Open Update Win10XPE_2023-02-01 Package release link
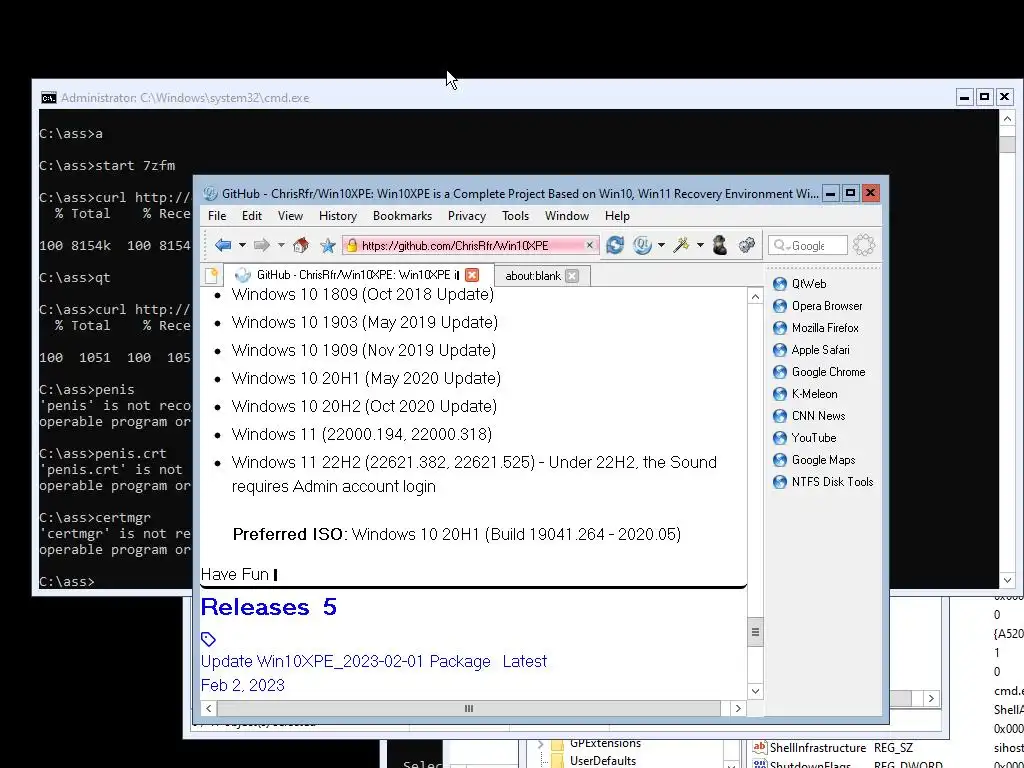The image size is (1024, 768). pyautogui.click(x=345, y=662)
